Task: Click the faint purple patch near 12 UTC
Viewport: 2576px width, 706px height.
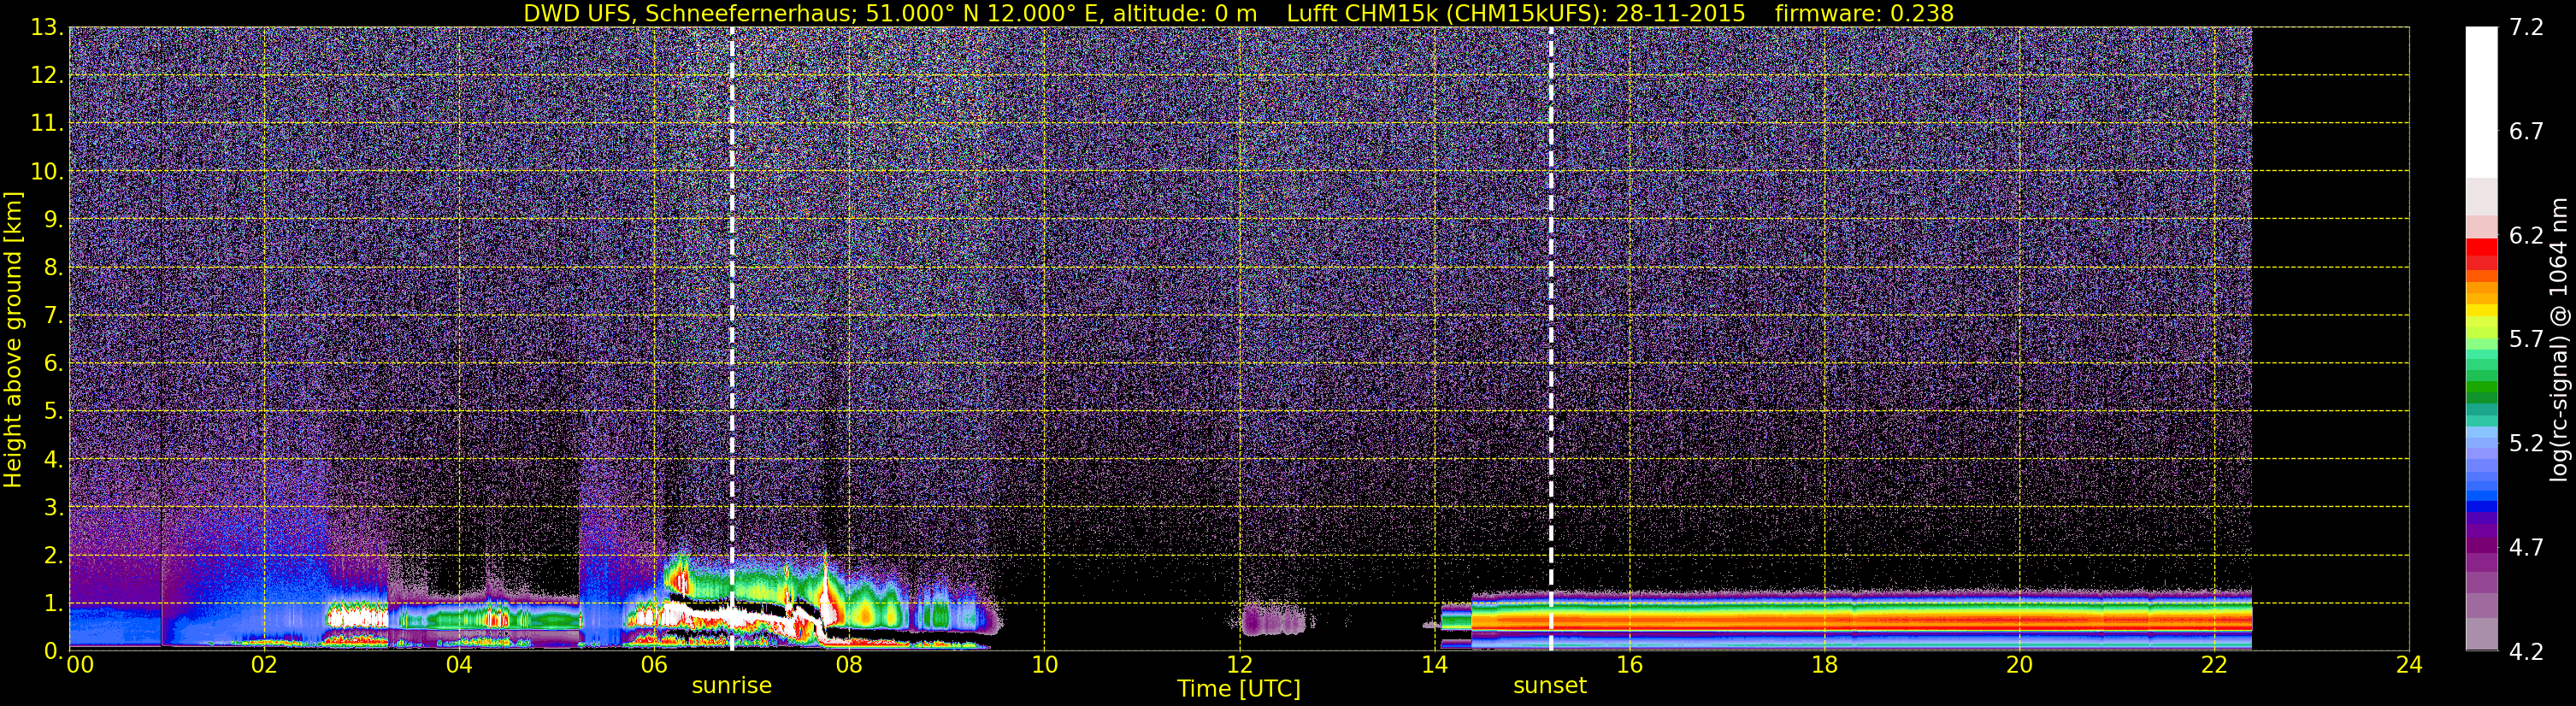Action: click(x=1272, y=620)
